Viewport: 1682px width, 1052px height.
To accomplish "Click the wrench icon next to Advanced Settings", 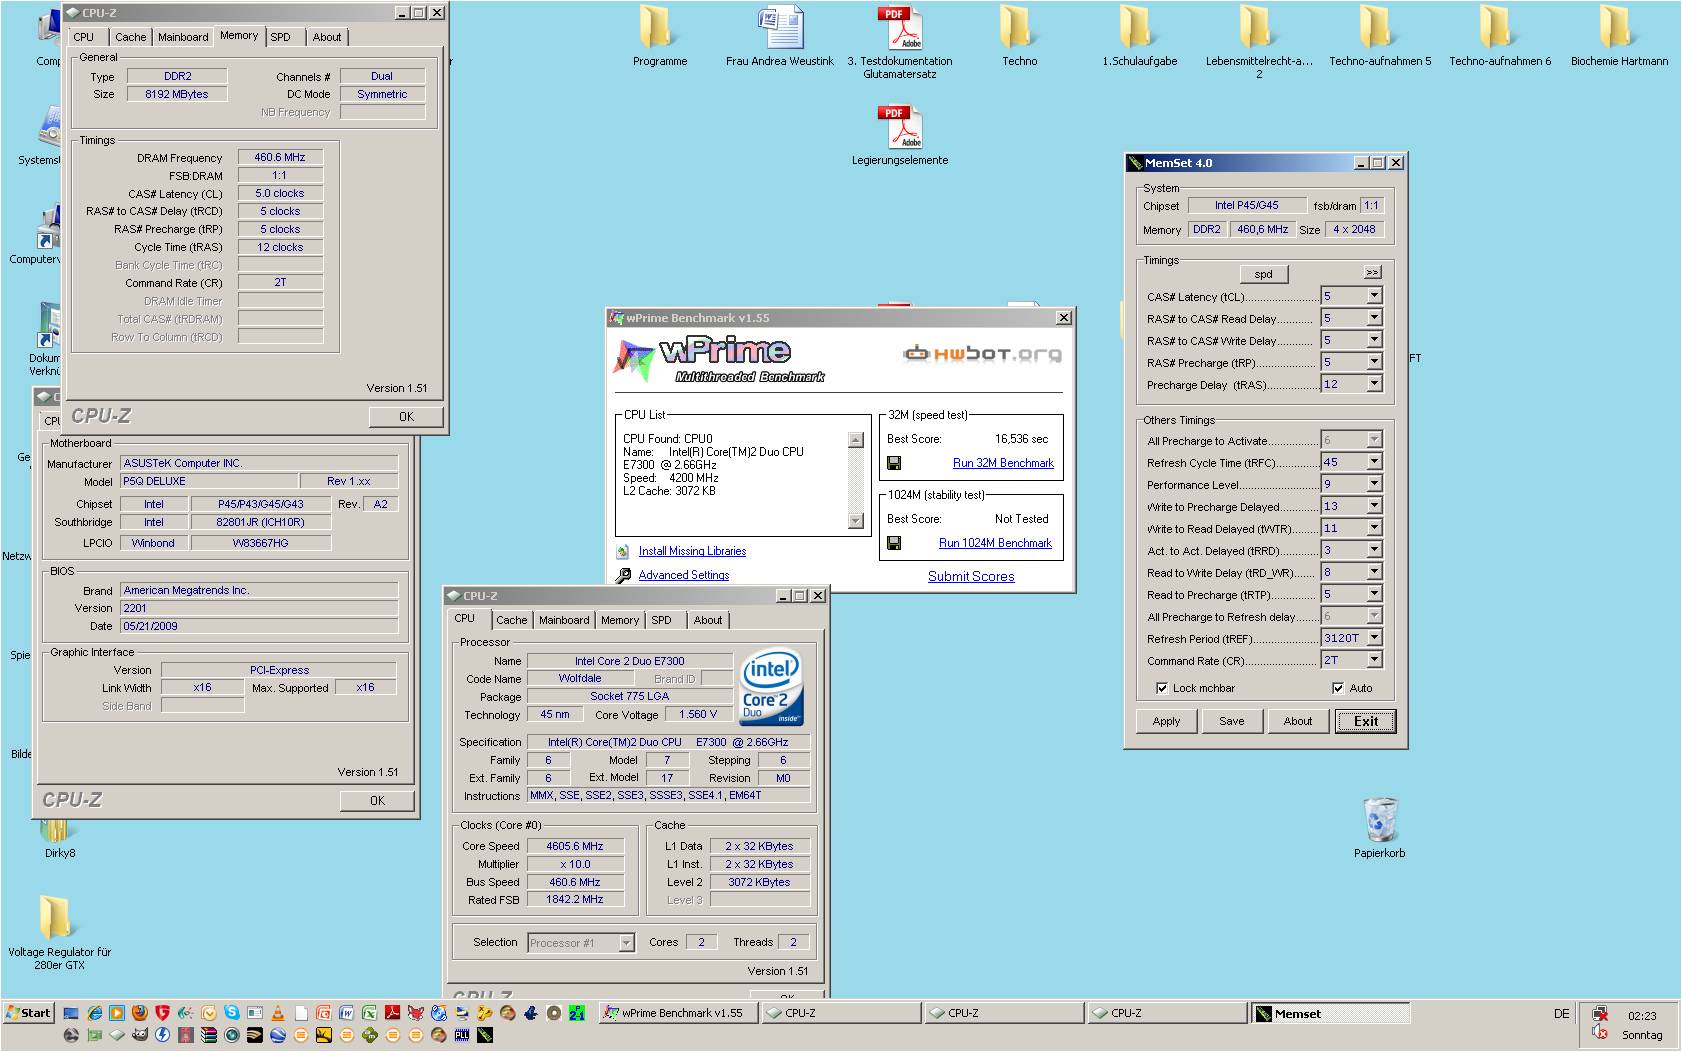I will click(623, 575).
